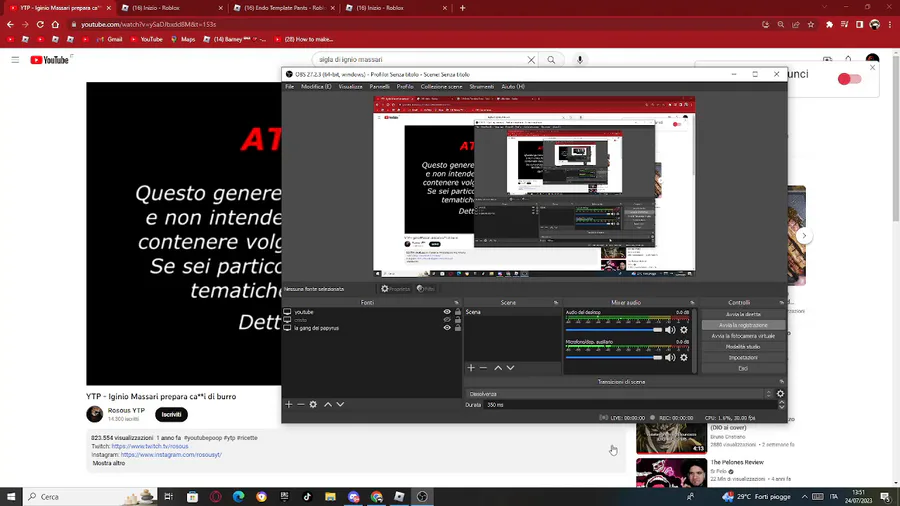Adjust Microfono/disp. ausiliario volume slider
Image resolution: width=900 pixels, height=506 pixels.
(x=614, y=357)
